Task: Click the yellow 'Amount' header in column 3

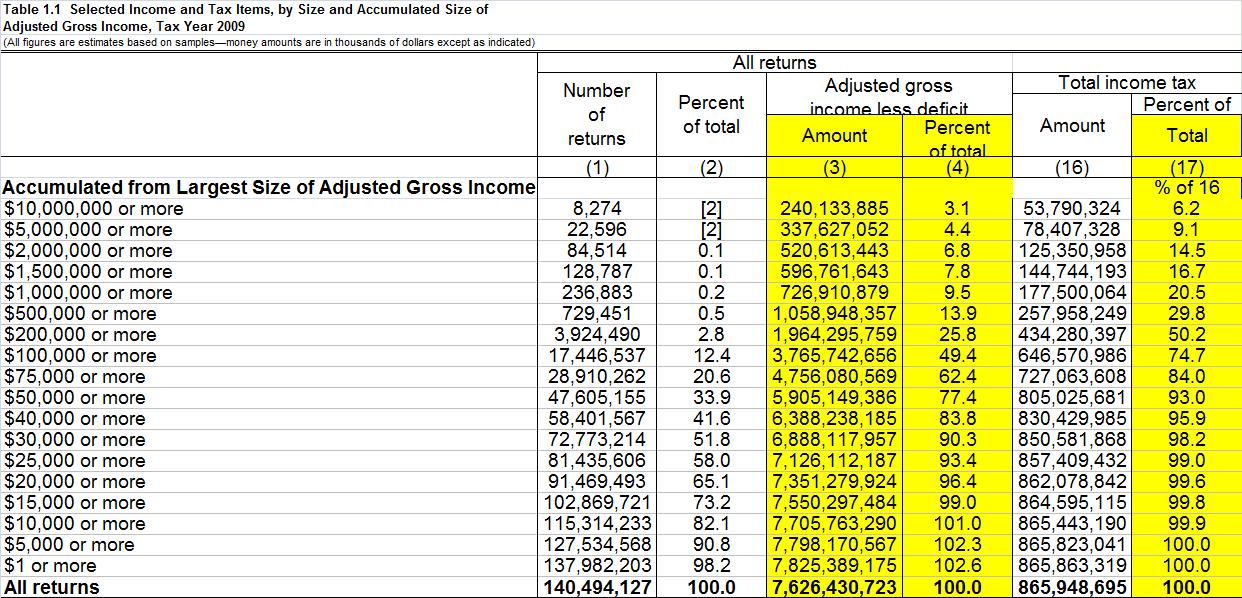Action: [834, 135]
